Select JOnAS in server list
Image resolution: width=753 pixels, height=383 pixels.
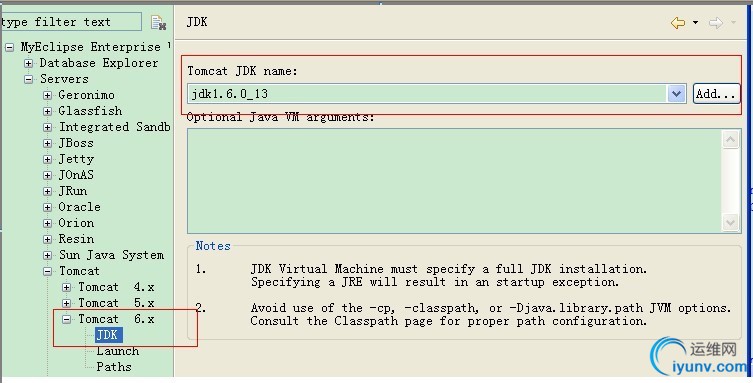76,175
